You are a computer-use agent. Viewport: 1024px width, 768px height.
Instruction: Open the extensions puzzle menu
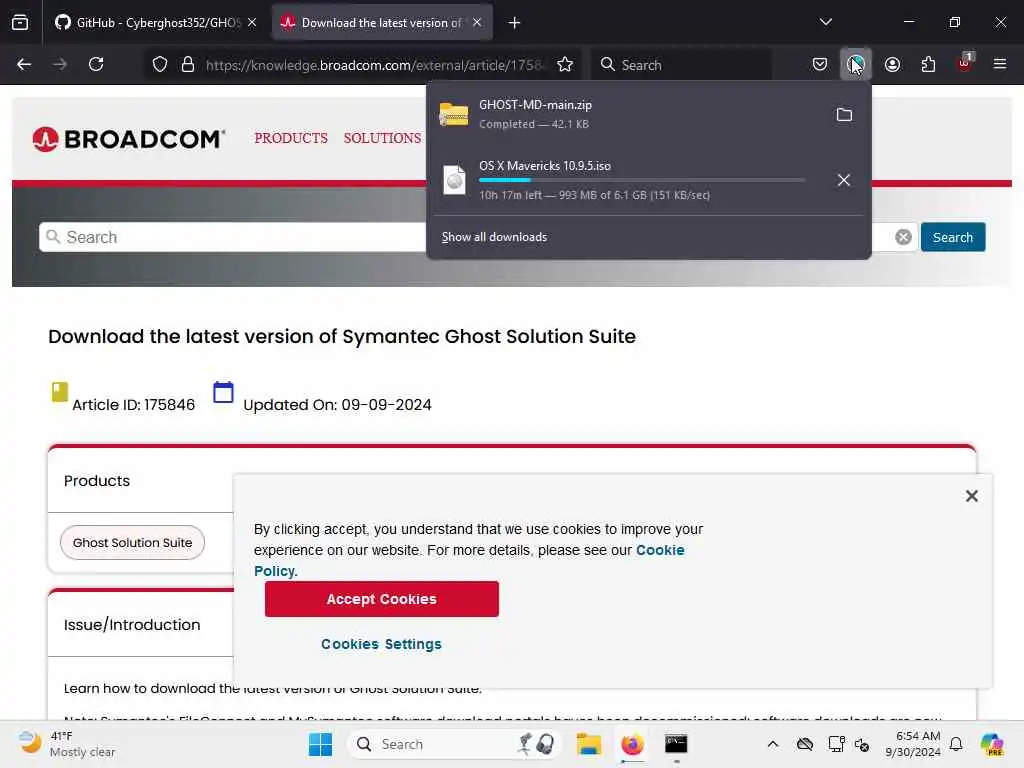[x=928, y=64]
